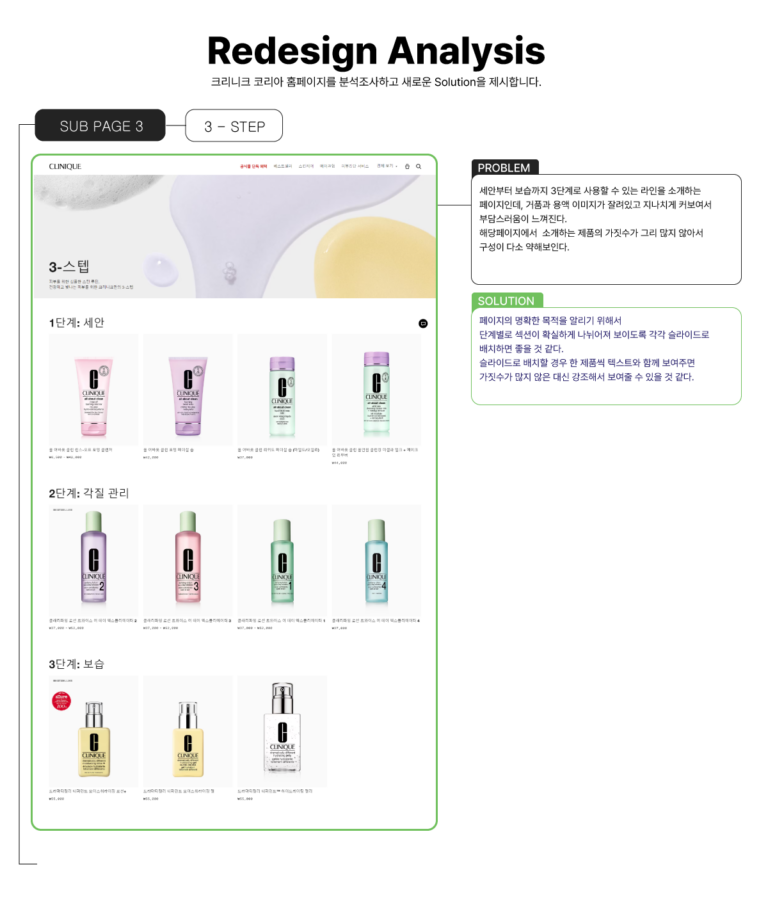Image resolution: width=768 pixels, height=914 pixels.
Task: Click the CLINIQUE logo
Action: [x=65, y=166]
